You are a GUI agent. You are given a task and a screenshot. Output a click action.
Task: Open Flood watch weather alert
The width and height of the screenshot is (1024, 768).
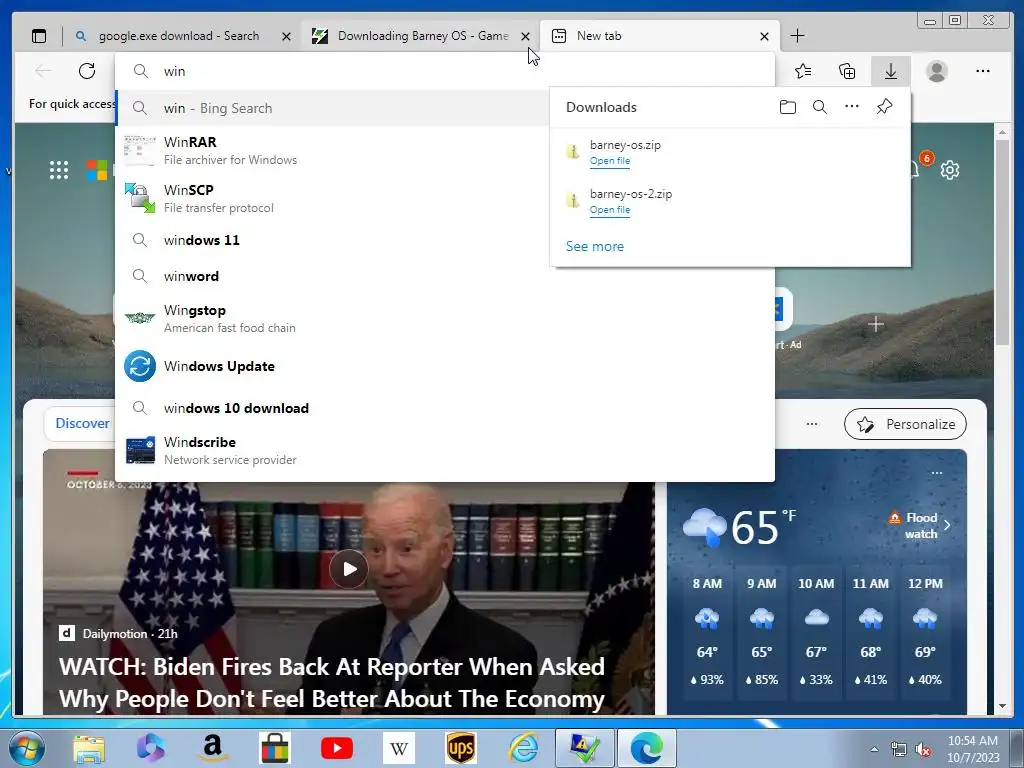[x=920, y=525]
